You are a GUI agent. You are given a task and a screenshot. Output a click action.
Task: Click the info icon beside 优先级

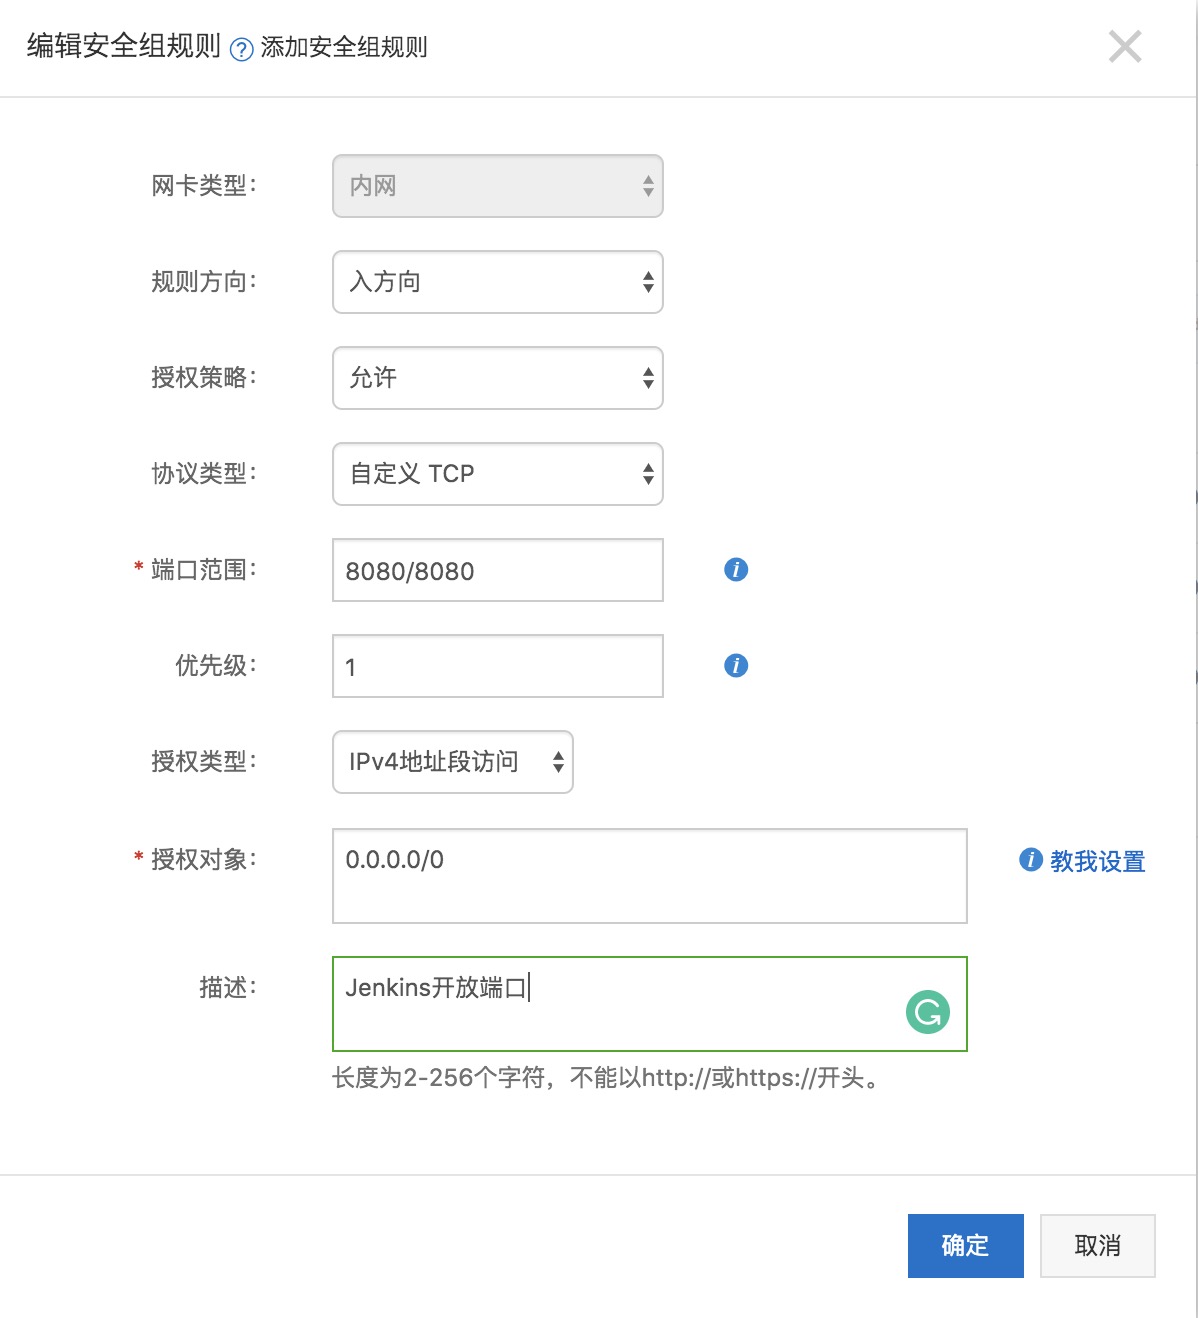tap(736, 666)
